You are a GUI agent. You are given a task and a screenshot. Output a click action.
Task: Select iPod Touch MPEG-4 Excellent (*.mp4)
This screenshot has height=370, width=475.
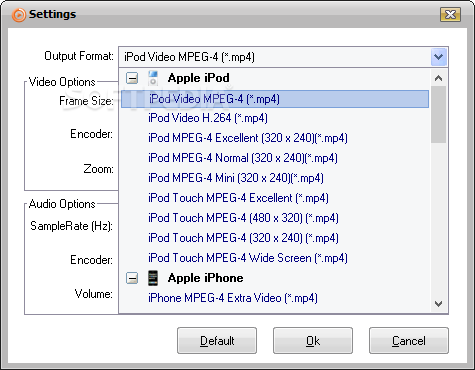[x=238, y=198]
